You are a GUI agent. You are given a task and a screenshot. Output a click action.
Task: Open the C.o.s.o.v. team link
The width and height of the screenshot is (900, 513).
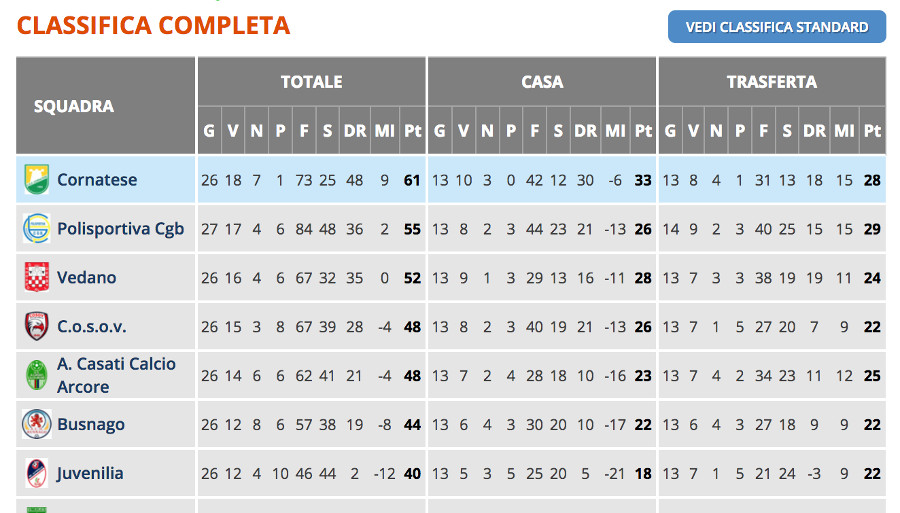(92, 327)
